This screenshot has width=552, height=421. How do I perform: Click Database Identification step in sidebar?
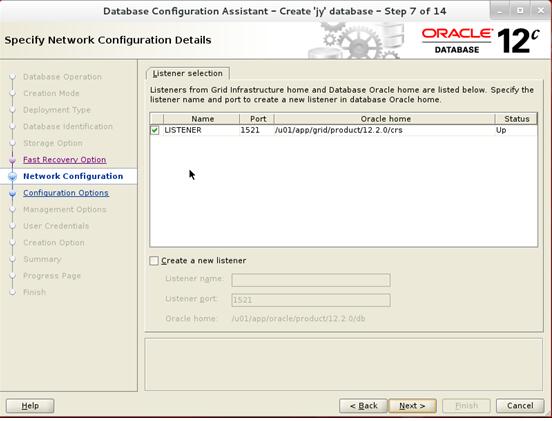[x=68, y=126]
